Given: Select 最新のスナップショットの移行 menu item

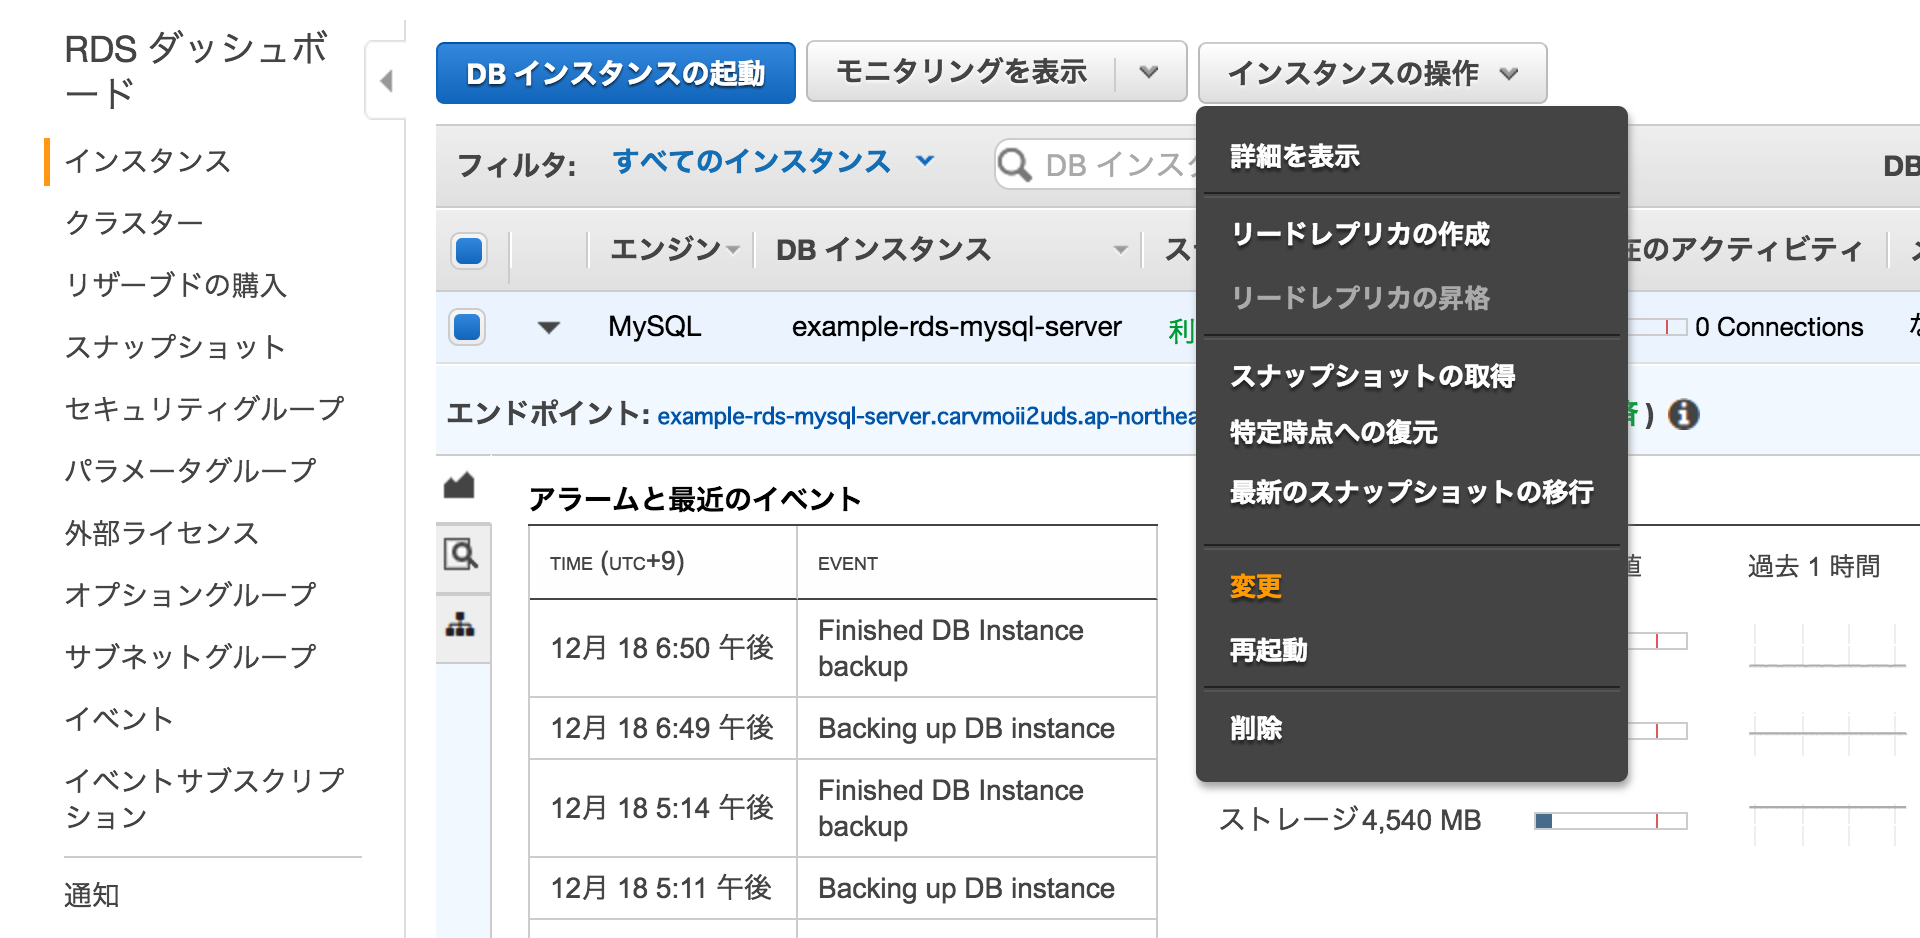Looking at the screenshot, I should 1411,492.
